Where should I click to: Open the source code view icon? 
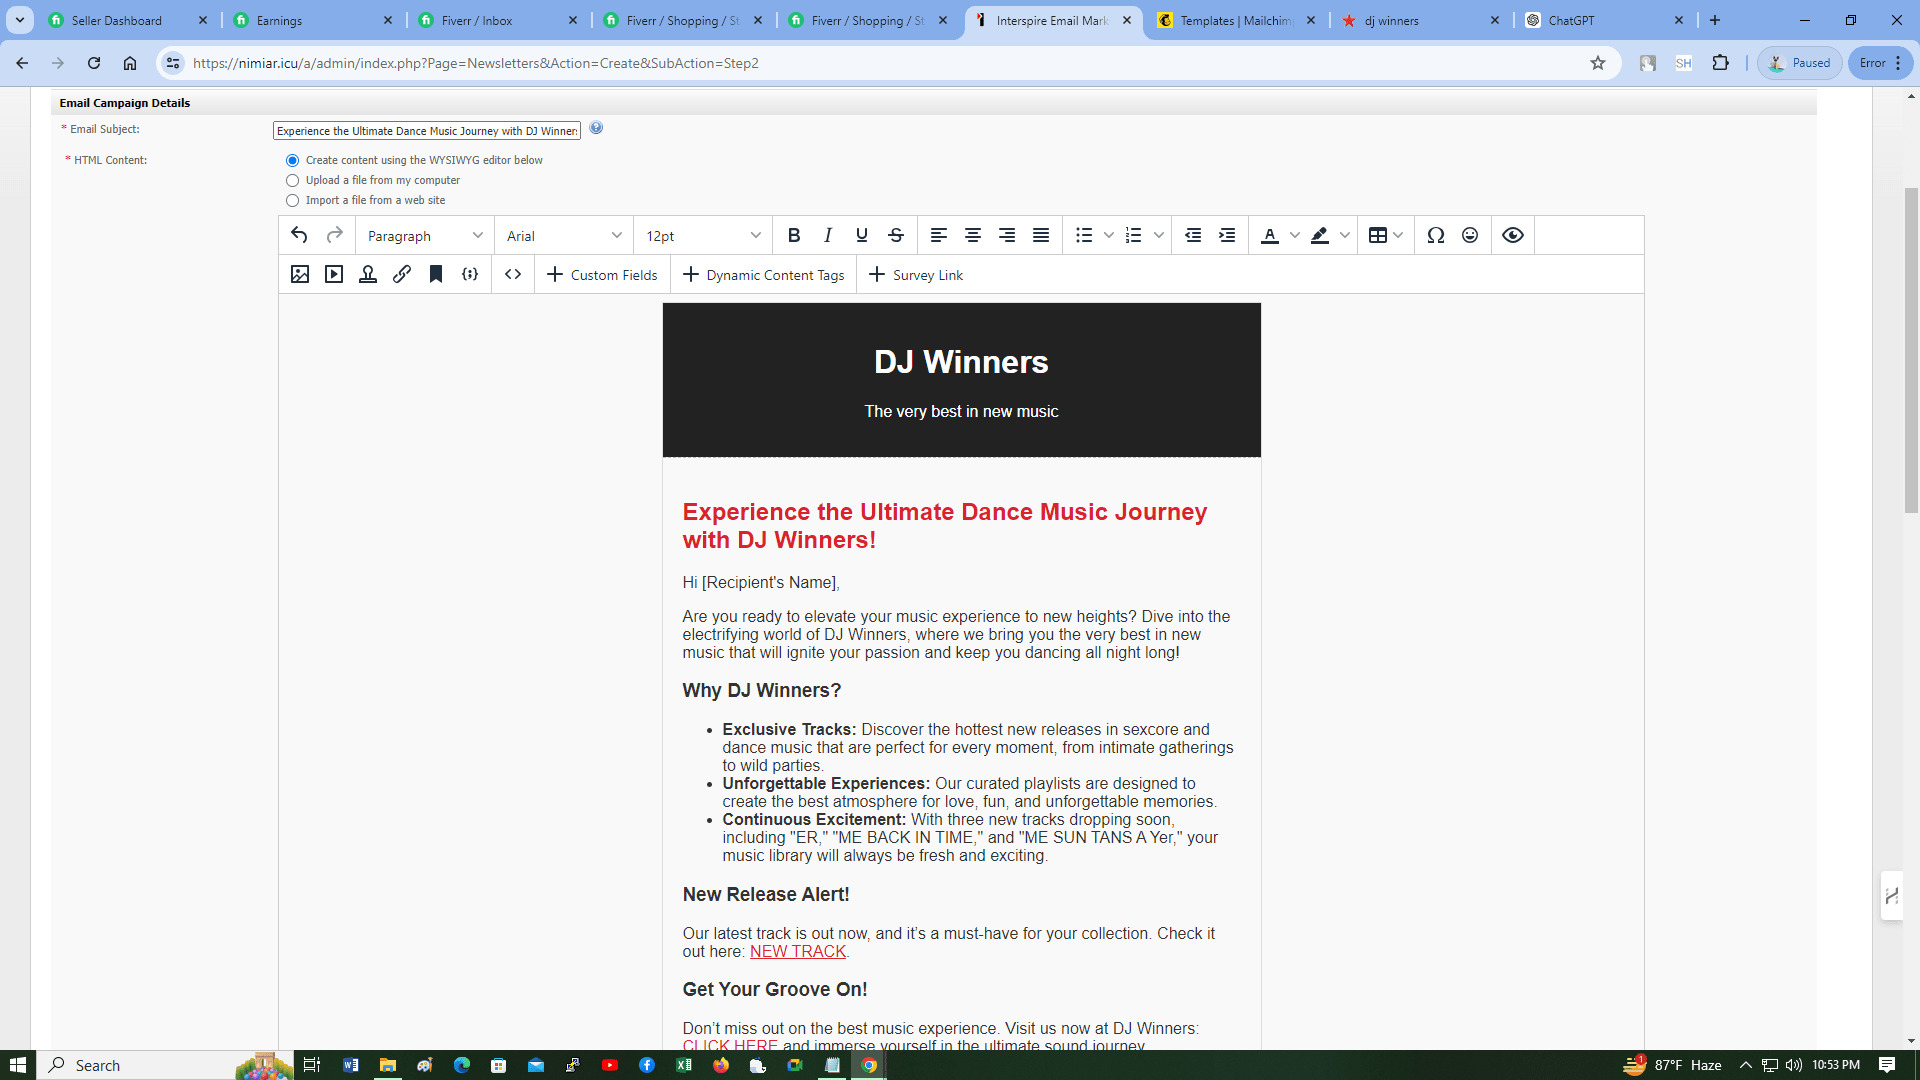click(513, 274)
